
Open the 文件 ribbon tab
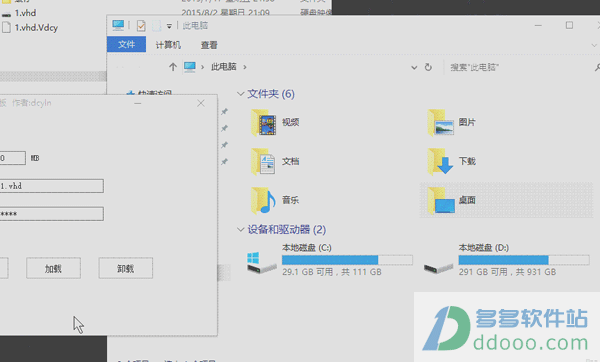point(126,44)
